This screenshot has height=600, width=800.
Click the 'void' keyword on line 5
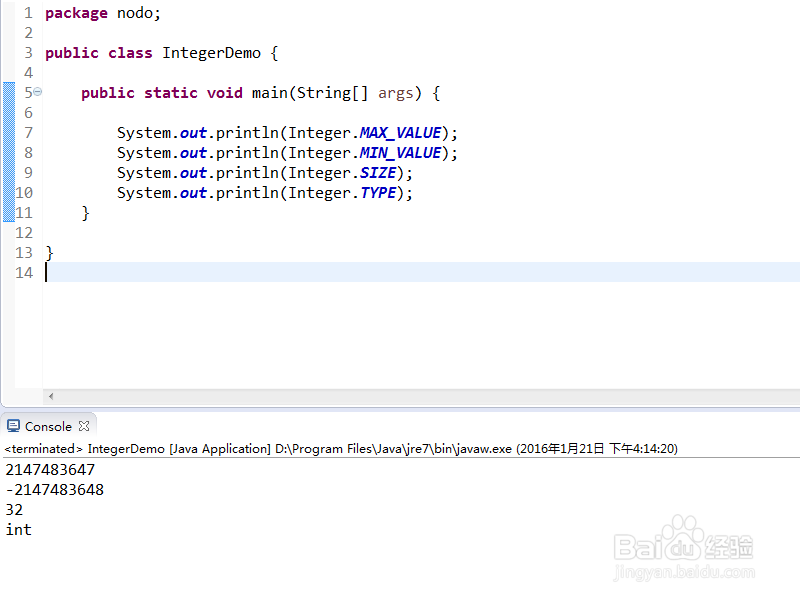224,93
